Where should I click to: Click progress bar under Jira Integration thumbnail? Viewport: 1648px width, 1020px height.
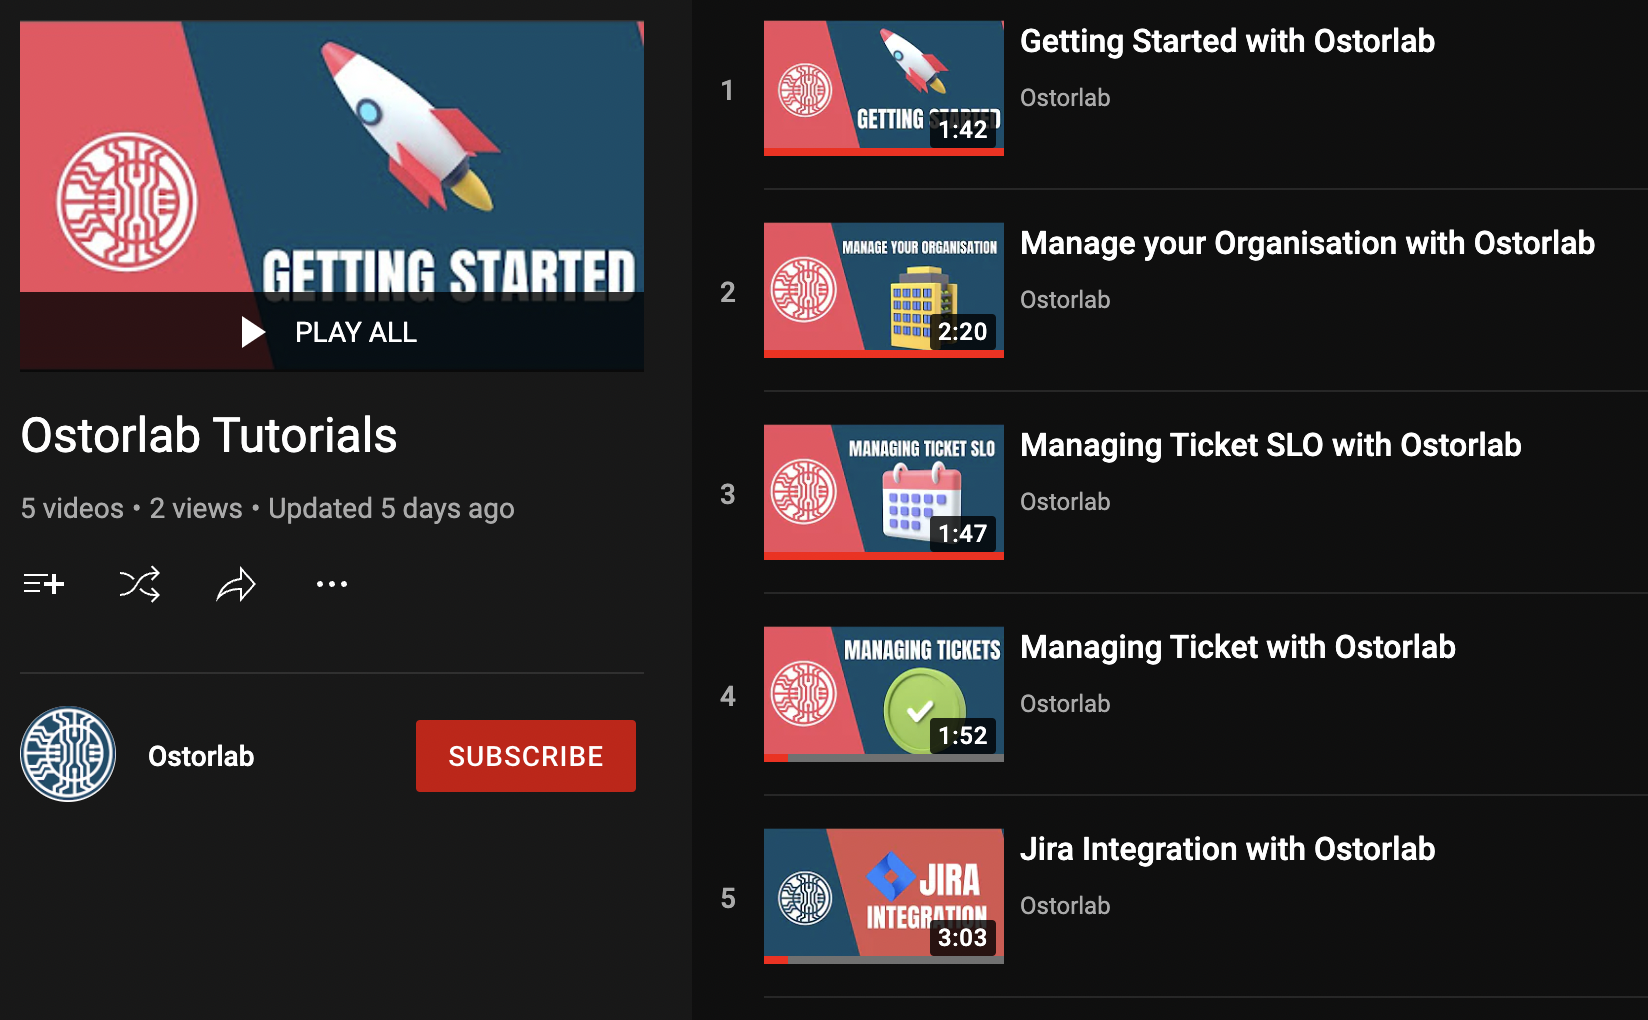[884, 960]
